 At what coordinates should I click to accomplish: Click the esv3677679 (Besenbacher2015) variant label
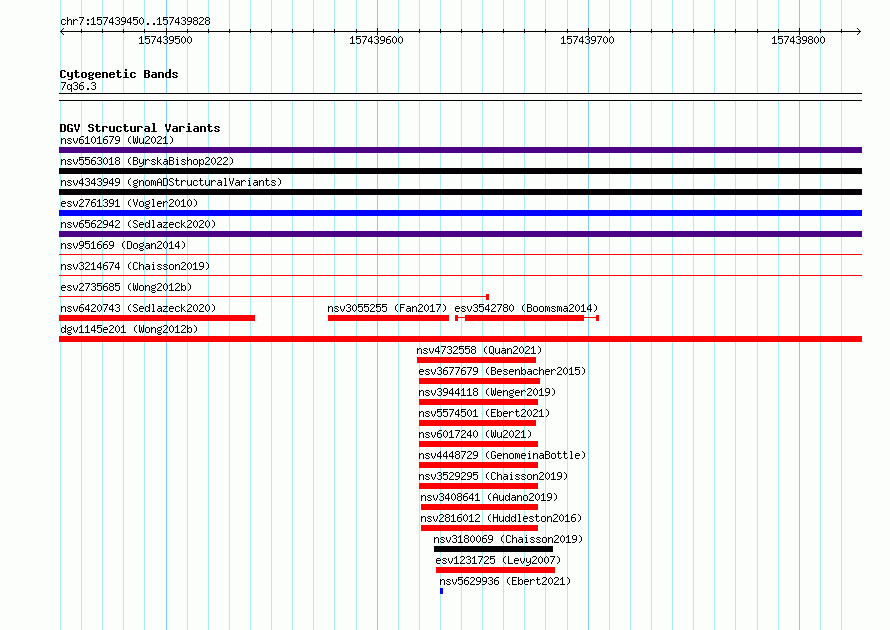coord(502,371)
